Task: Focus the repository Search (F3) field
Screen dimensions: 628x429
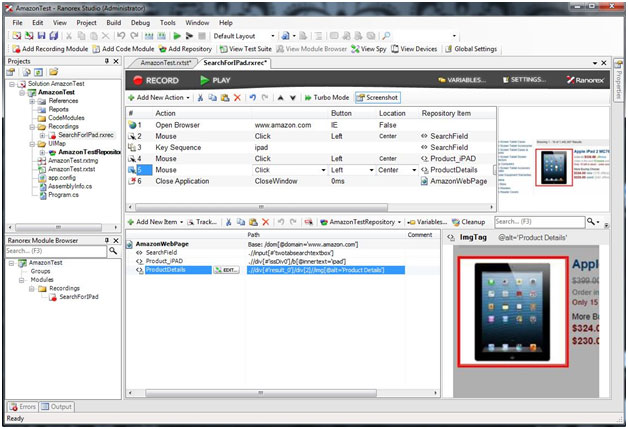Action: click(539, 222)
